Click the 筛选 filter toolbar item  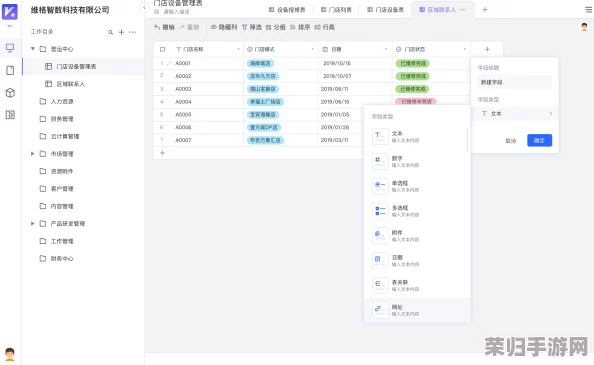(252, 27)
